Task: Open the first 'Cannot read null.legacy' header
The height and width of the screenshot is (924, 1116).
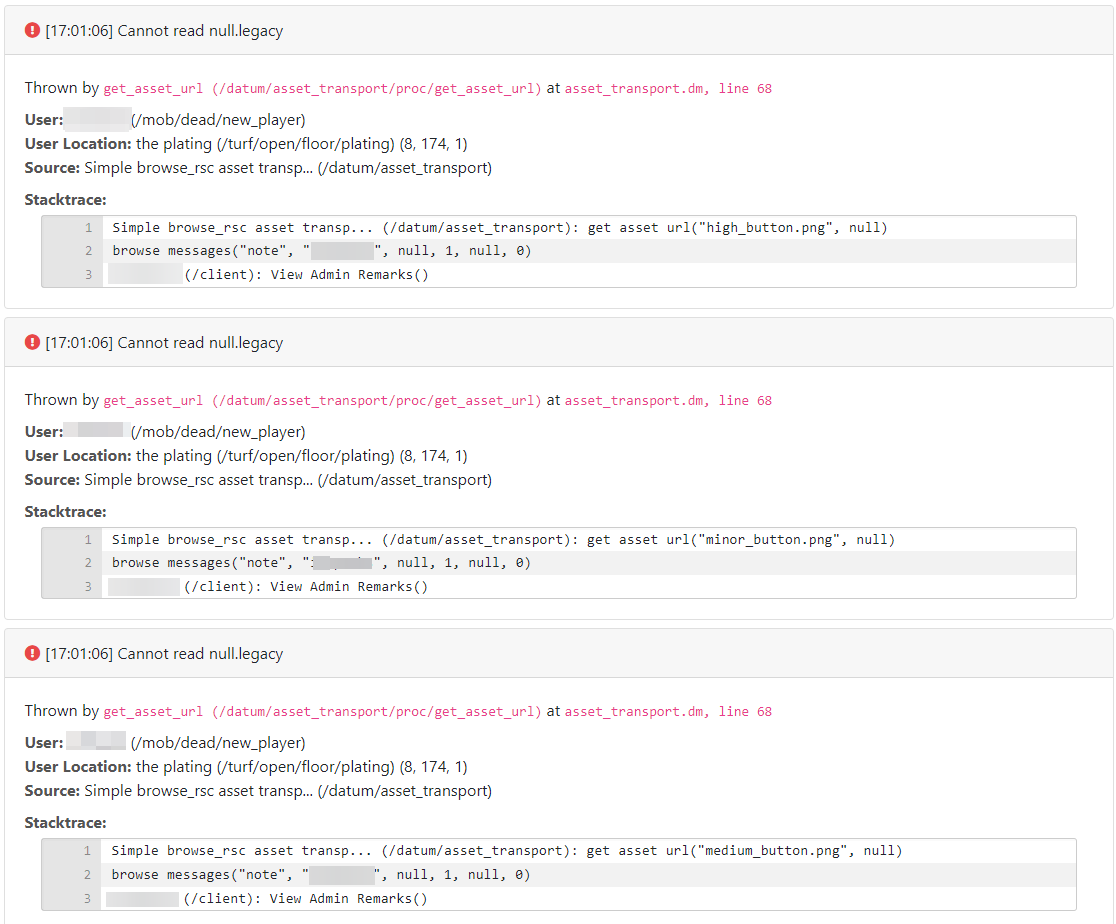Action: (x=559, y=31)
